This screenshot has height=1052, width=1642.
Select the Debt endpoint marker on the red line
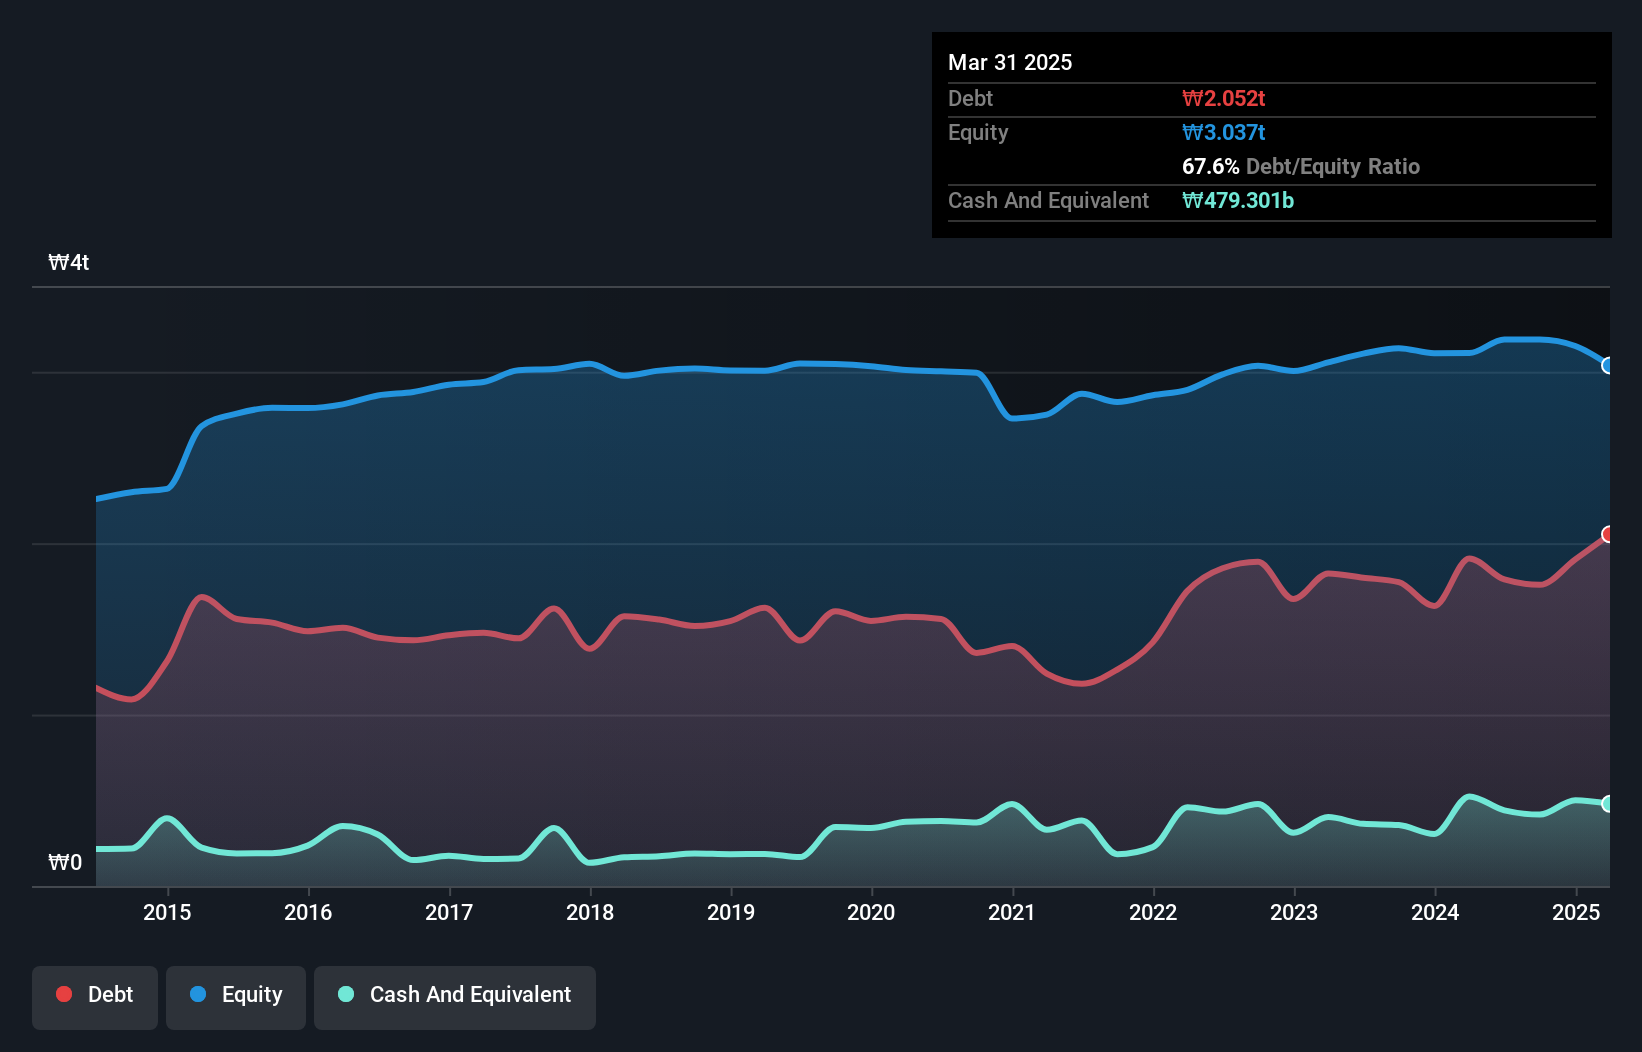coord(1608,534)
